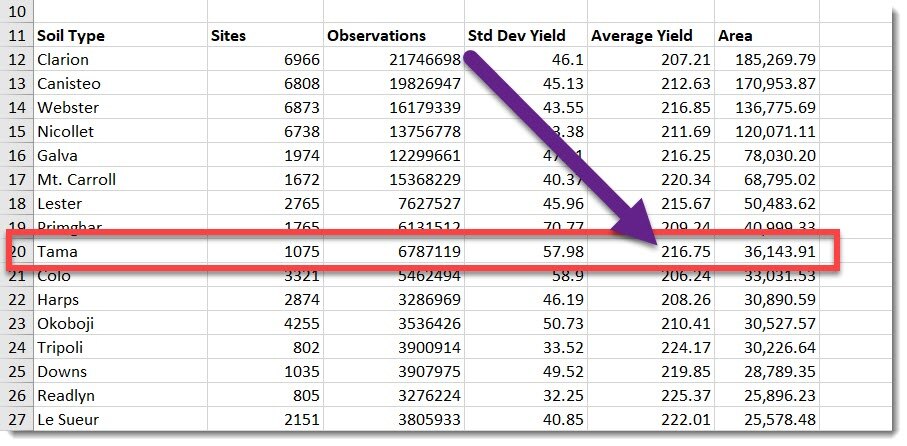Select the row 27 header number
The image size is (907, 446).
[17, 420]
